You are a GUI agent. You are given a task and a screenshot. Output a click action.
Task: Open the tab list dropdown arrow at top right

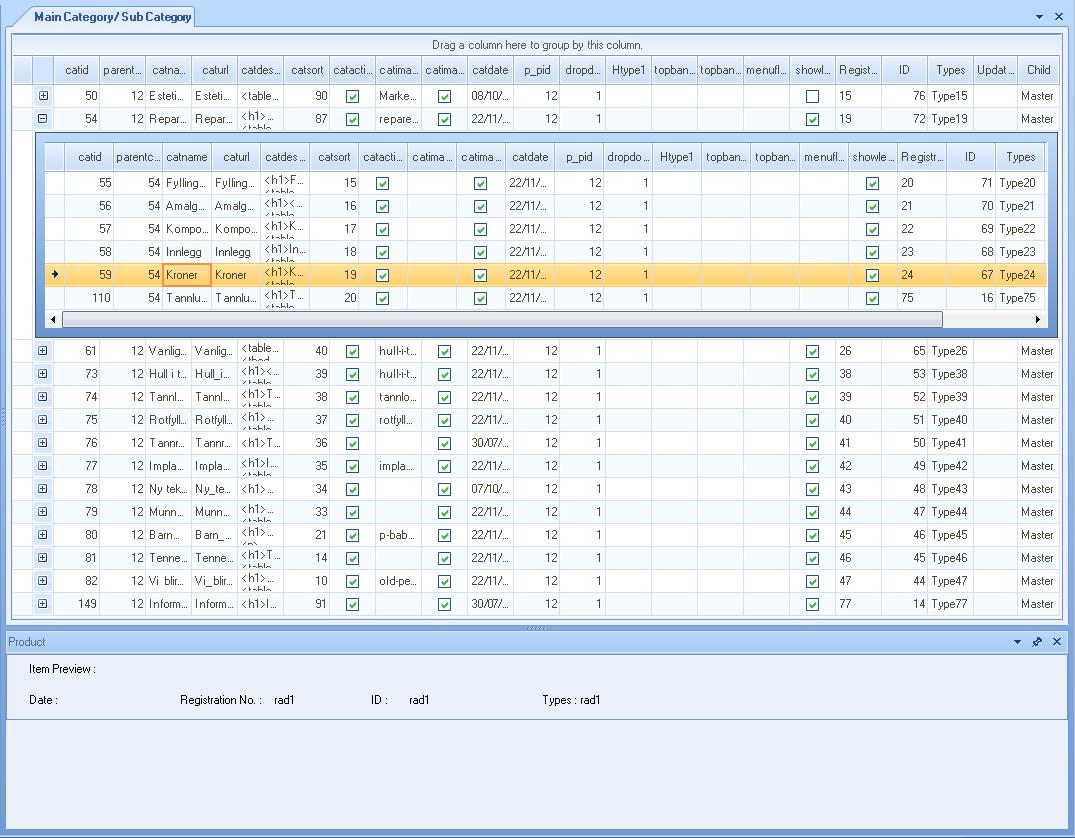click(x=1039, y=16)
